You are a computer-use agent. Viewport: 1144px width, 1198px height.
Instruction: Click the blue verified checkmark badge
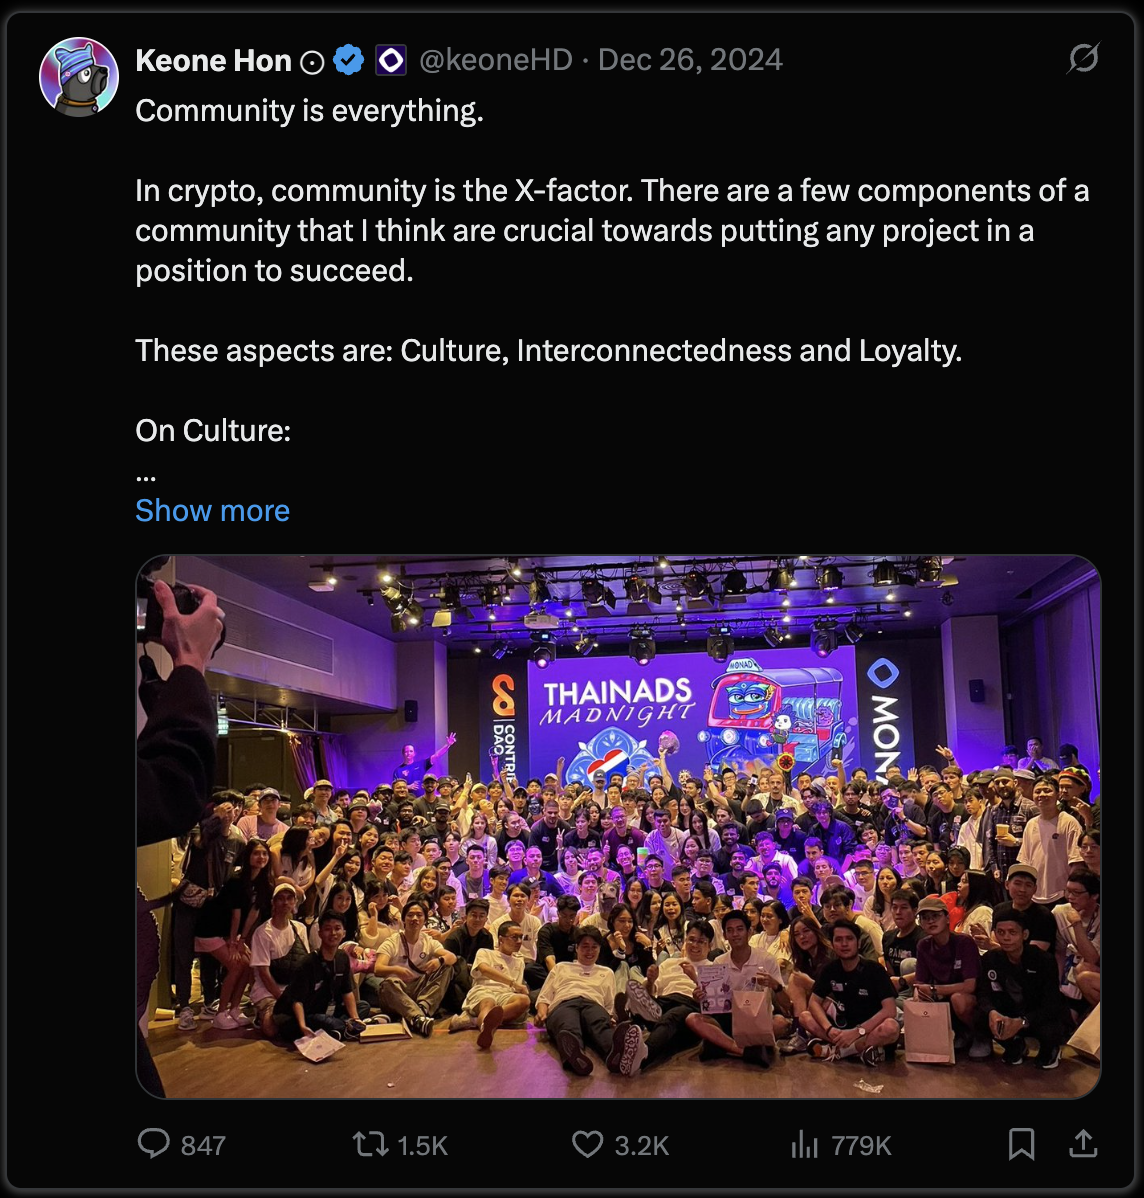[x=348, y=60]
